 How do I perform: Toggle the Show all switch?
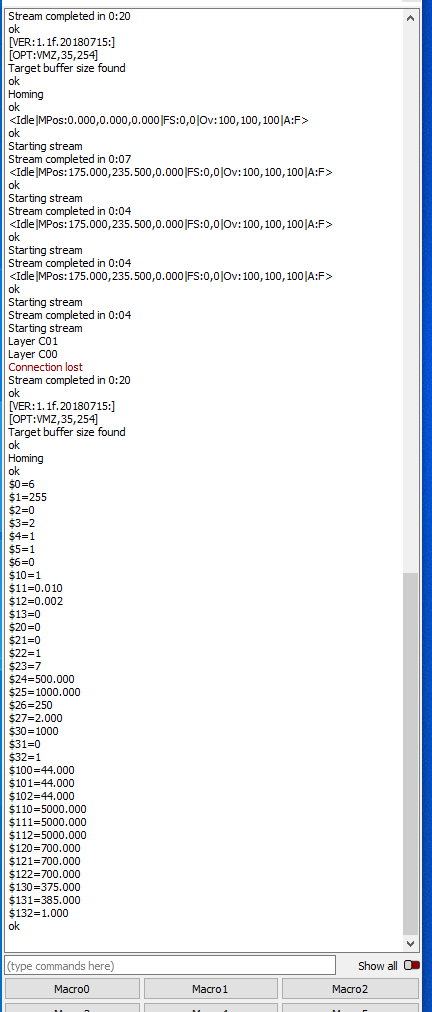click(411, 966)
